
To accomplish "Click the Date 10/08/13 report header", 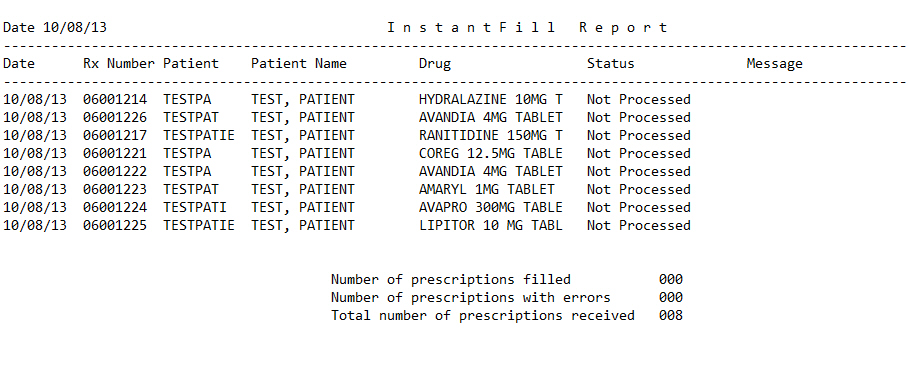I will click(55, 28).
